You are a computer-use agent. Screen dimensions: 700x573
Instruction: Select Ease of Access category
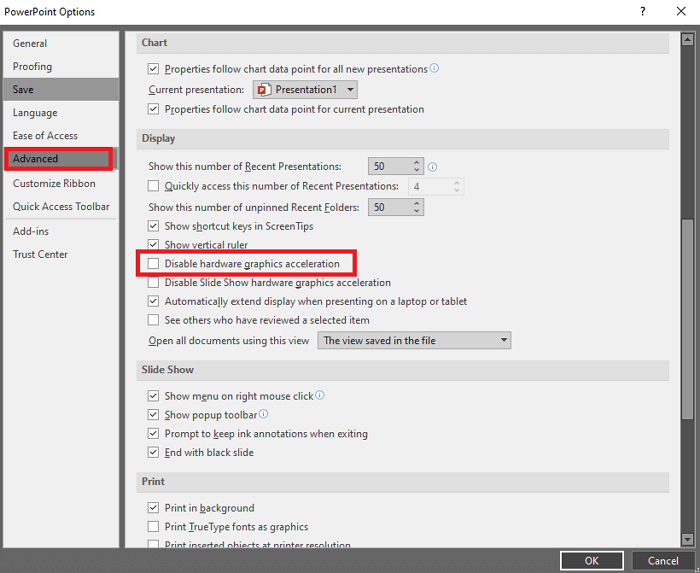click(x=61, y=135)
